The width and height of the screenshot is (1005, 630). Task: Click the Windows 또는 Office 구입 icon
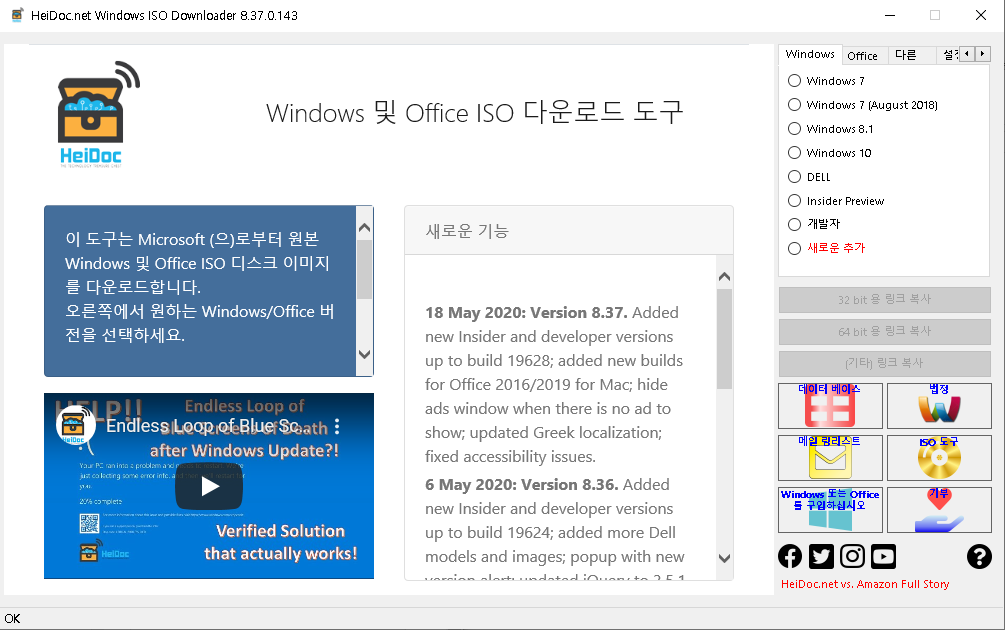(x=830, y=510)
